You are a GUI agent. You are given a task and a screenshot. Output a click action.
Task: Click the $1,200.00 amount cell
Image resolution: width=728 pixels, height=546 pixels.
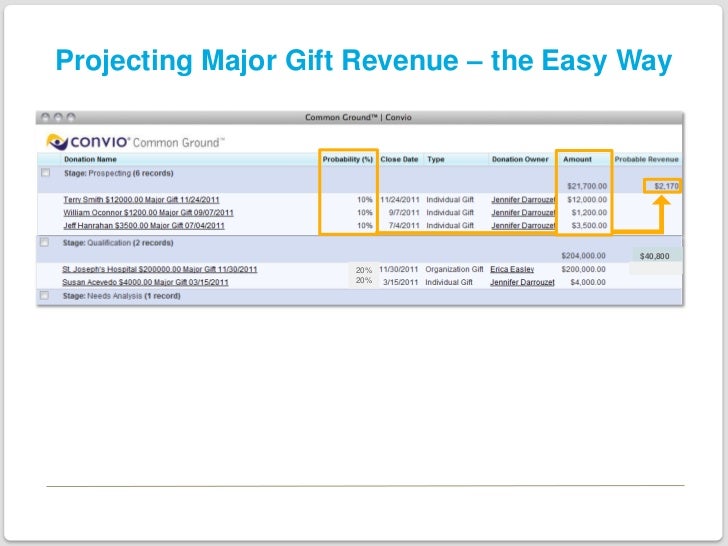[589, 213]
